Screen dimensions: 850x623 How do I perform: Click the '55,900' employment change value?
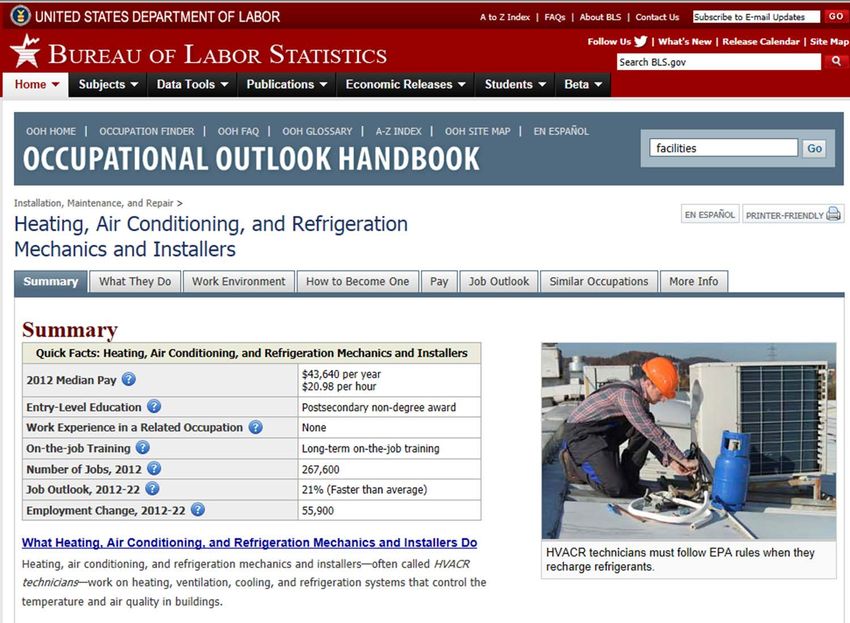(318, 510)
